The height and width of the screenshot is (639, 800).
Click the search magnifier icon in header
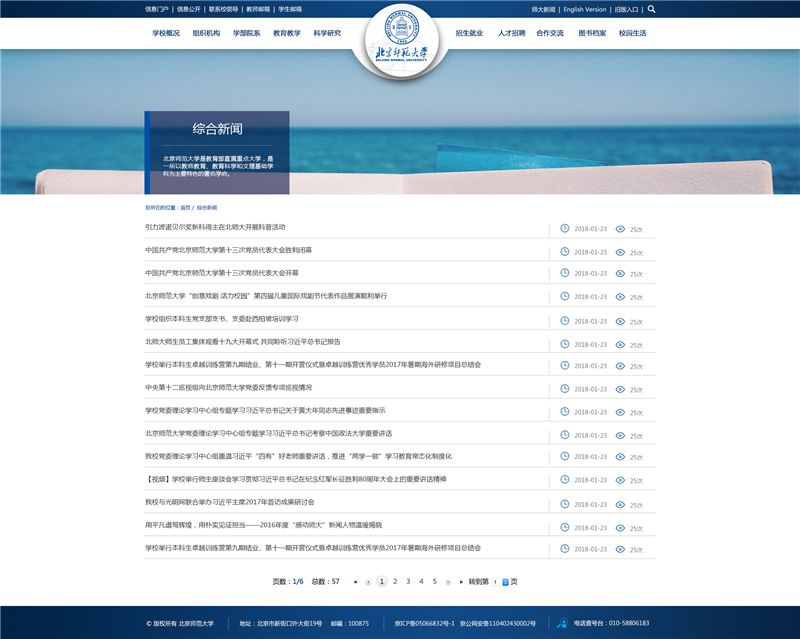pos(652,9)
